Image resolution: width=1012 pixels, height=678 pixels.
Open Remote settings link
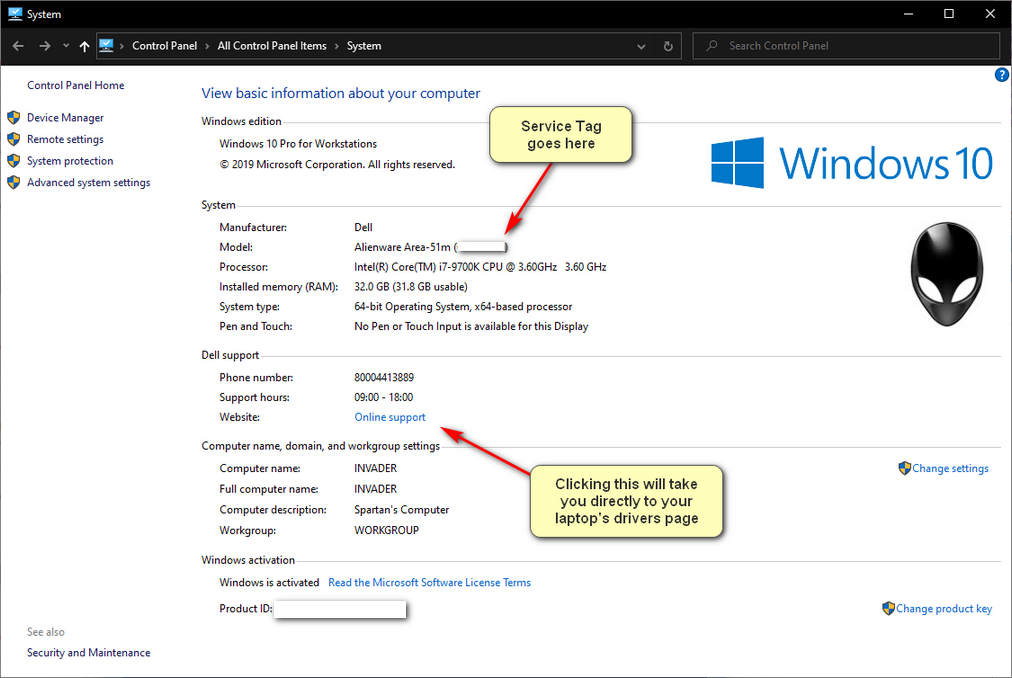click(x=65, y=140)
